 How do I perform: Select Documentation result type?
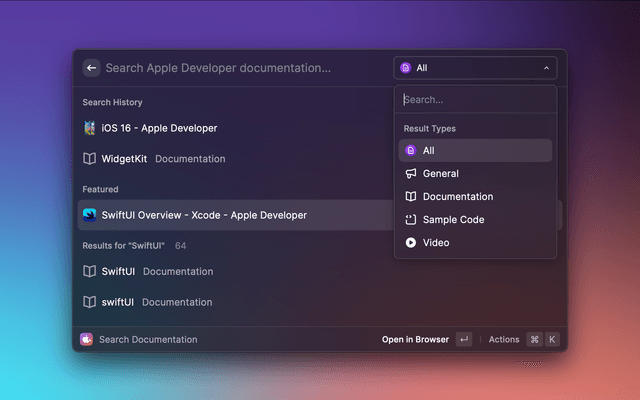pyautogui.click(x=457, y=197)
